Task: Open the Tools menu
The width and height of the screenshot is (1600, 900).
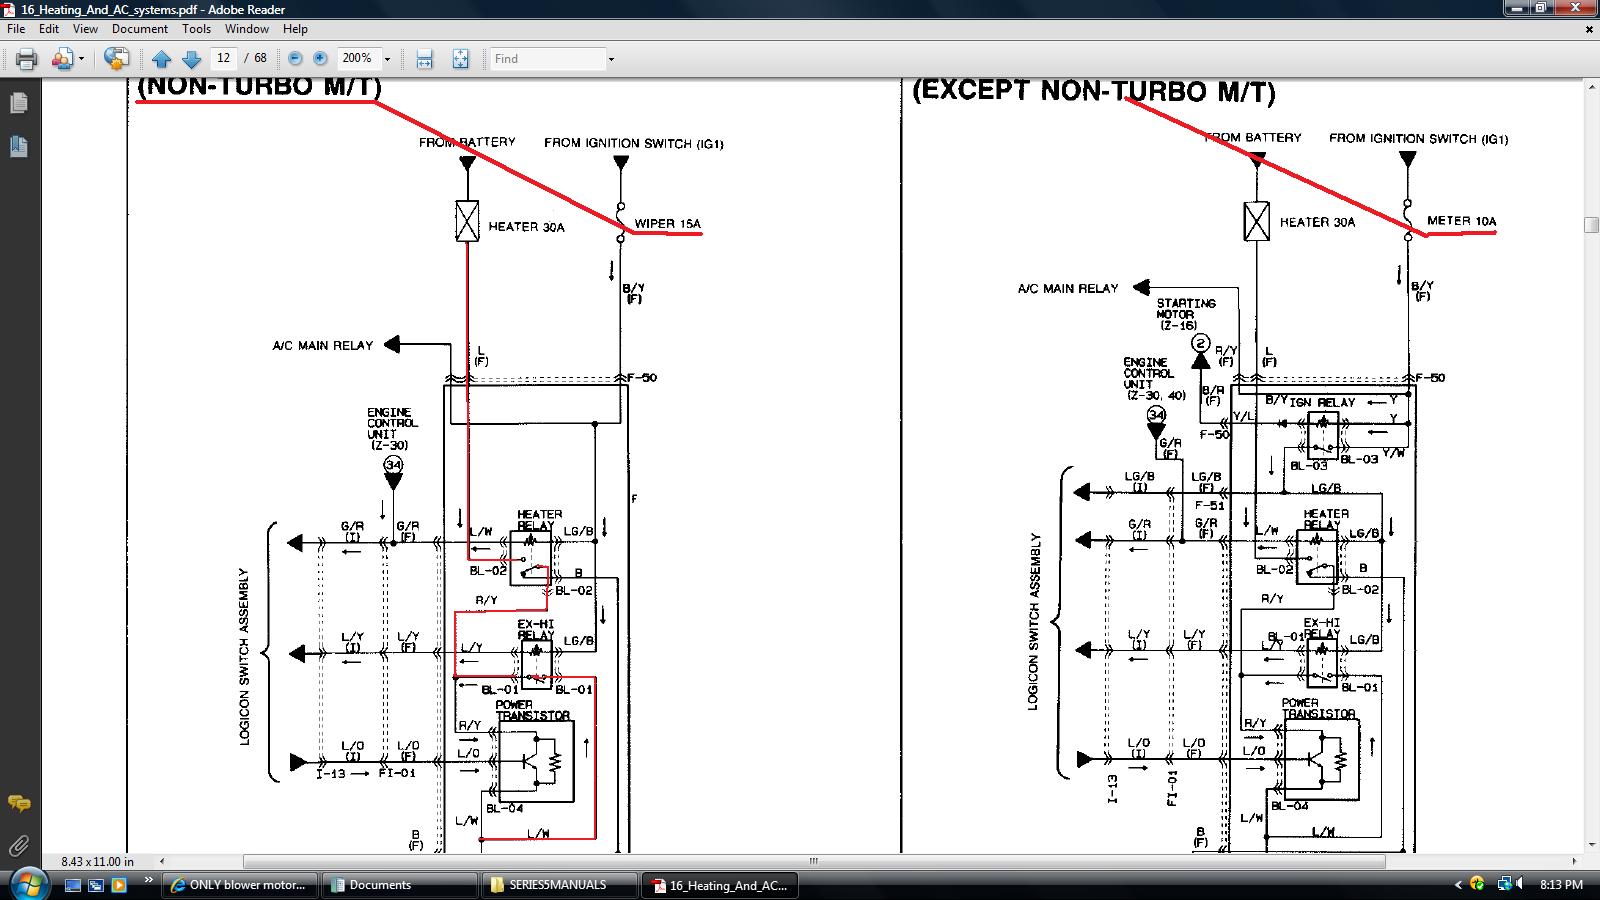Action: [196, 29]
